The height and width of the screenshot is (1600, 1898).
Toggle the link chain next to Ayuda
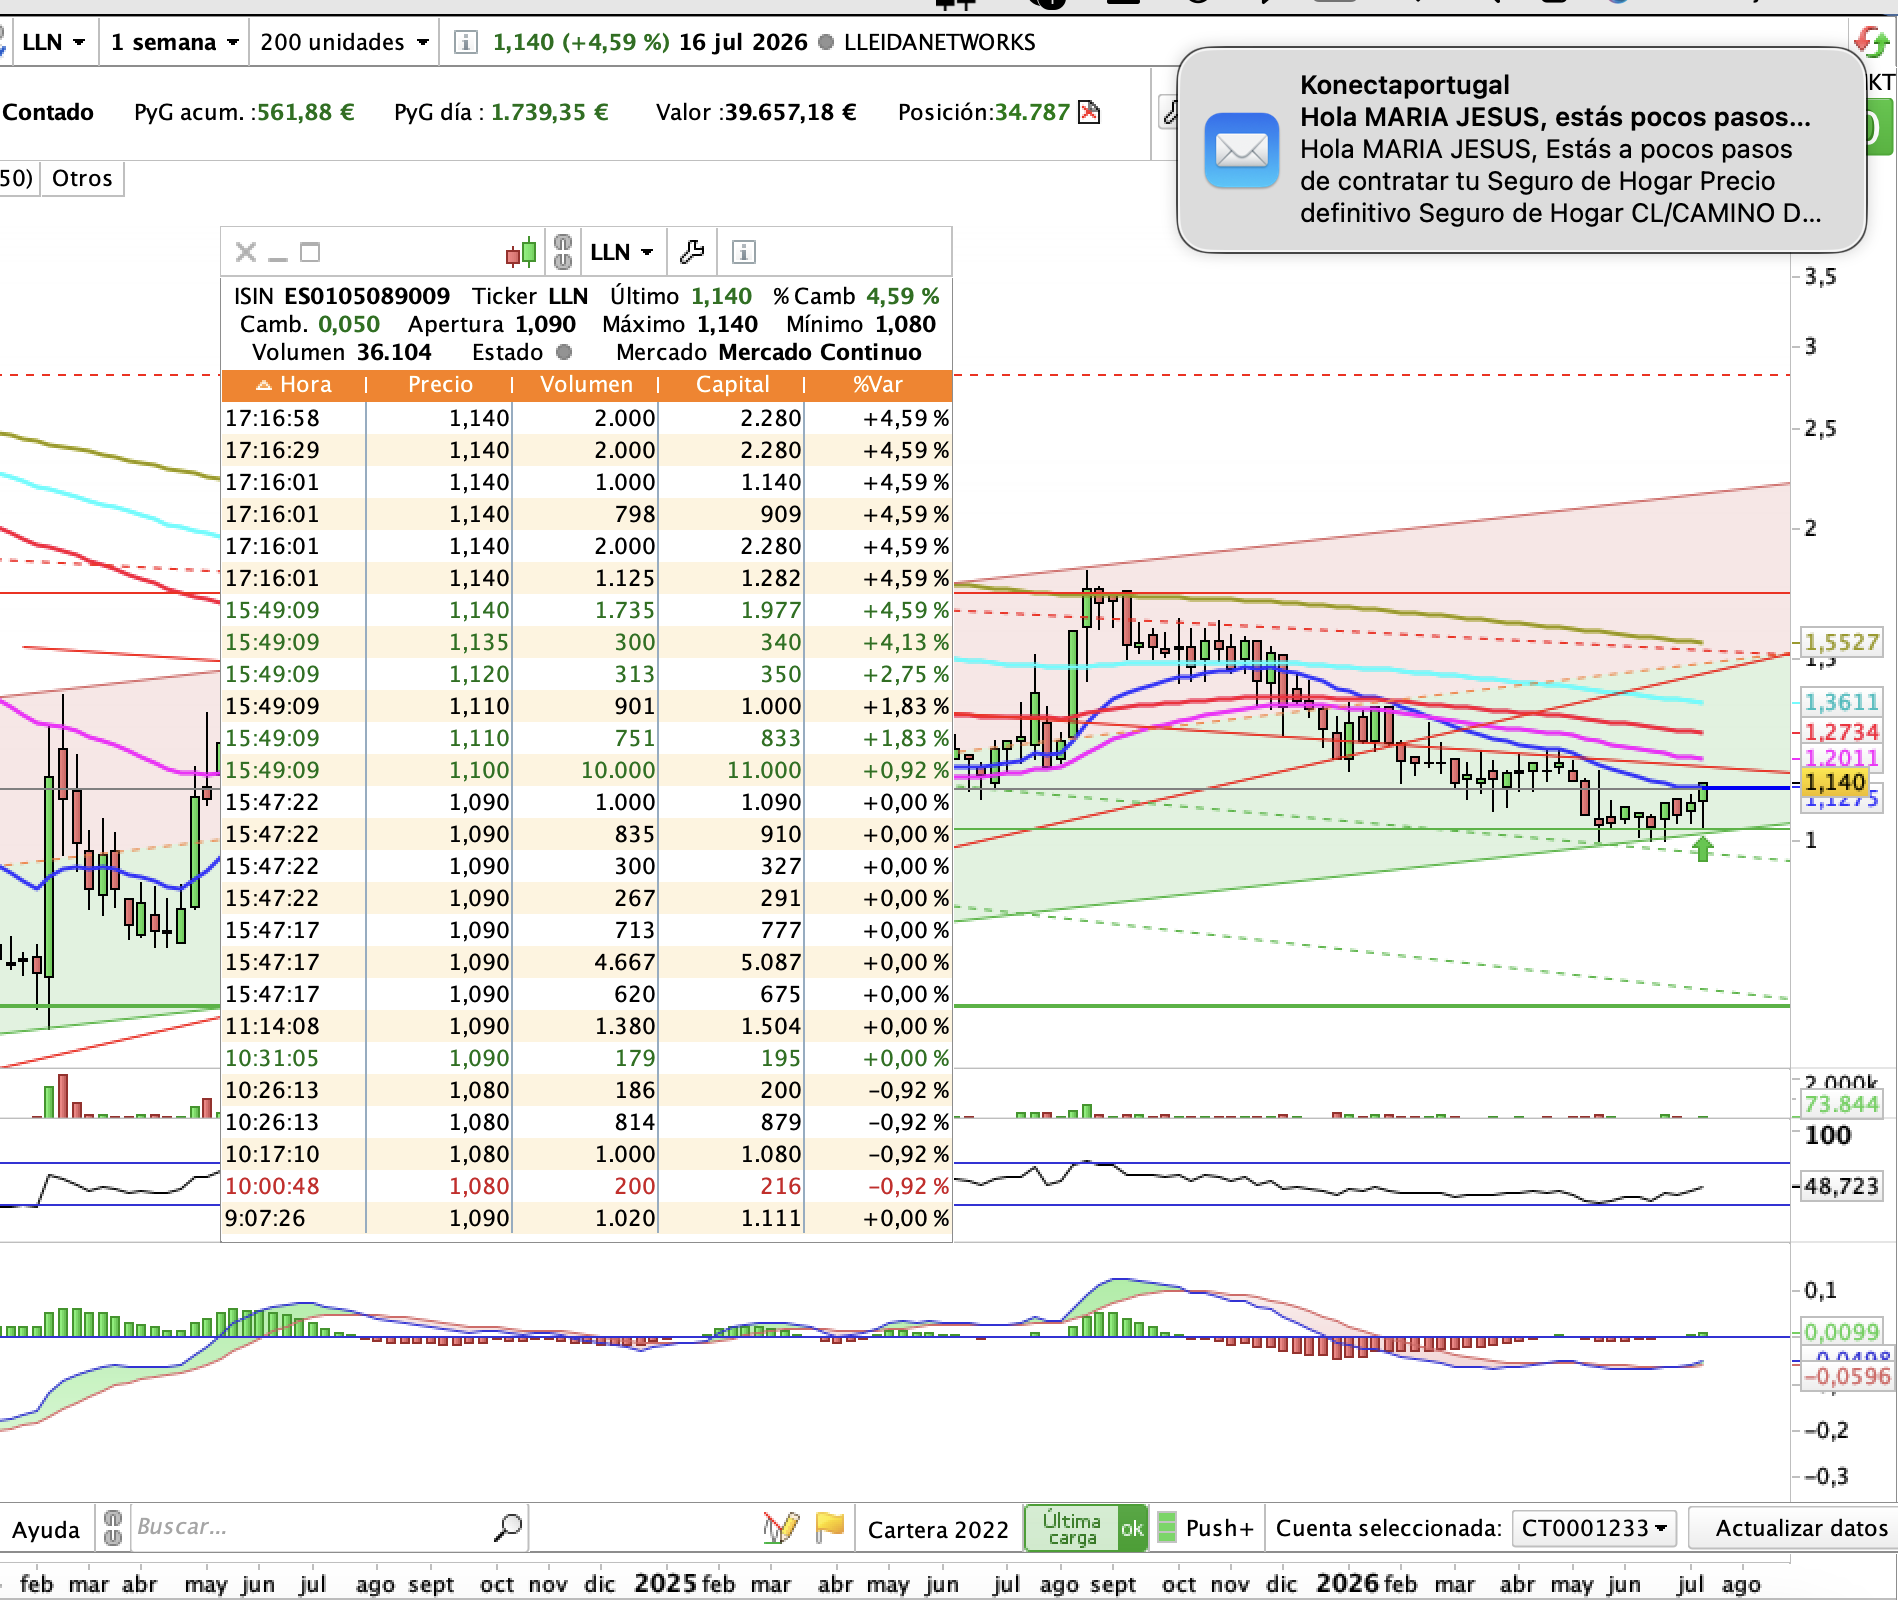tap(113, 1528)
